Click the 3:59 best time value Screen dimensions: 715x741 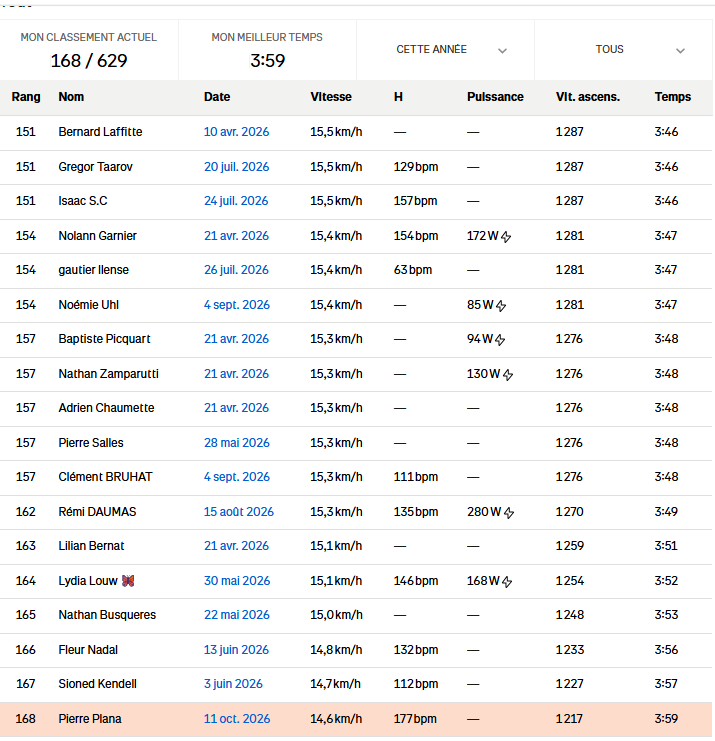coord(267,61)
